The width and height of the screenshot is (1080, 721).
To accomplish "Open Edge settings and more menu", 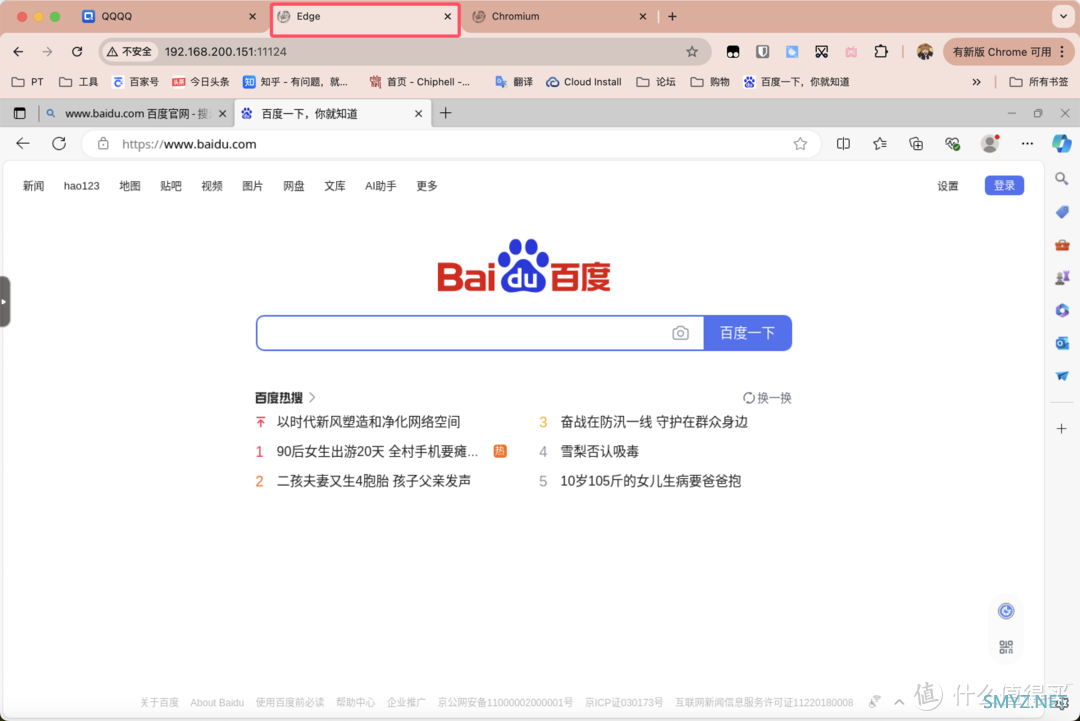I will [1027, 143].
